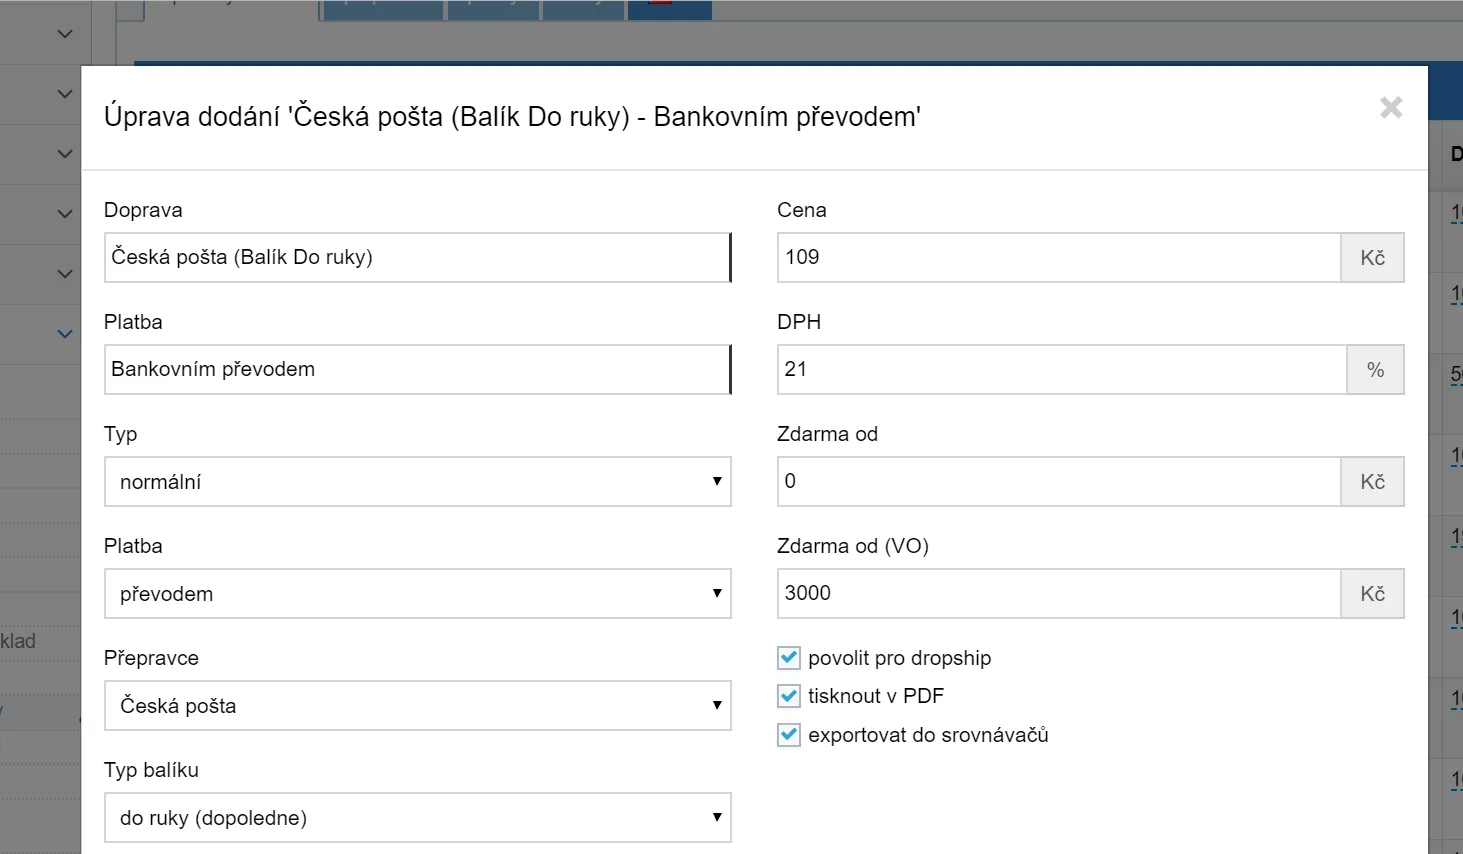Click the Kč addon beside Zdarma od 0

[x=1373, y=482]
